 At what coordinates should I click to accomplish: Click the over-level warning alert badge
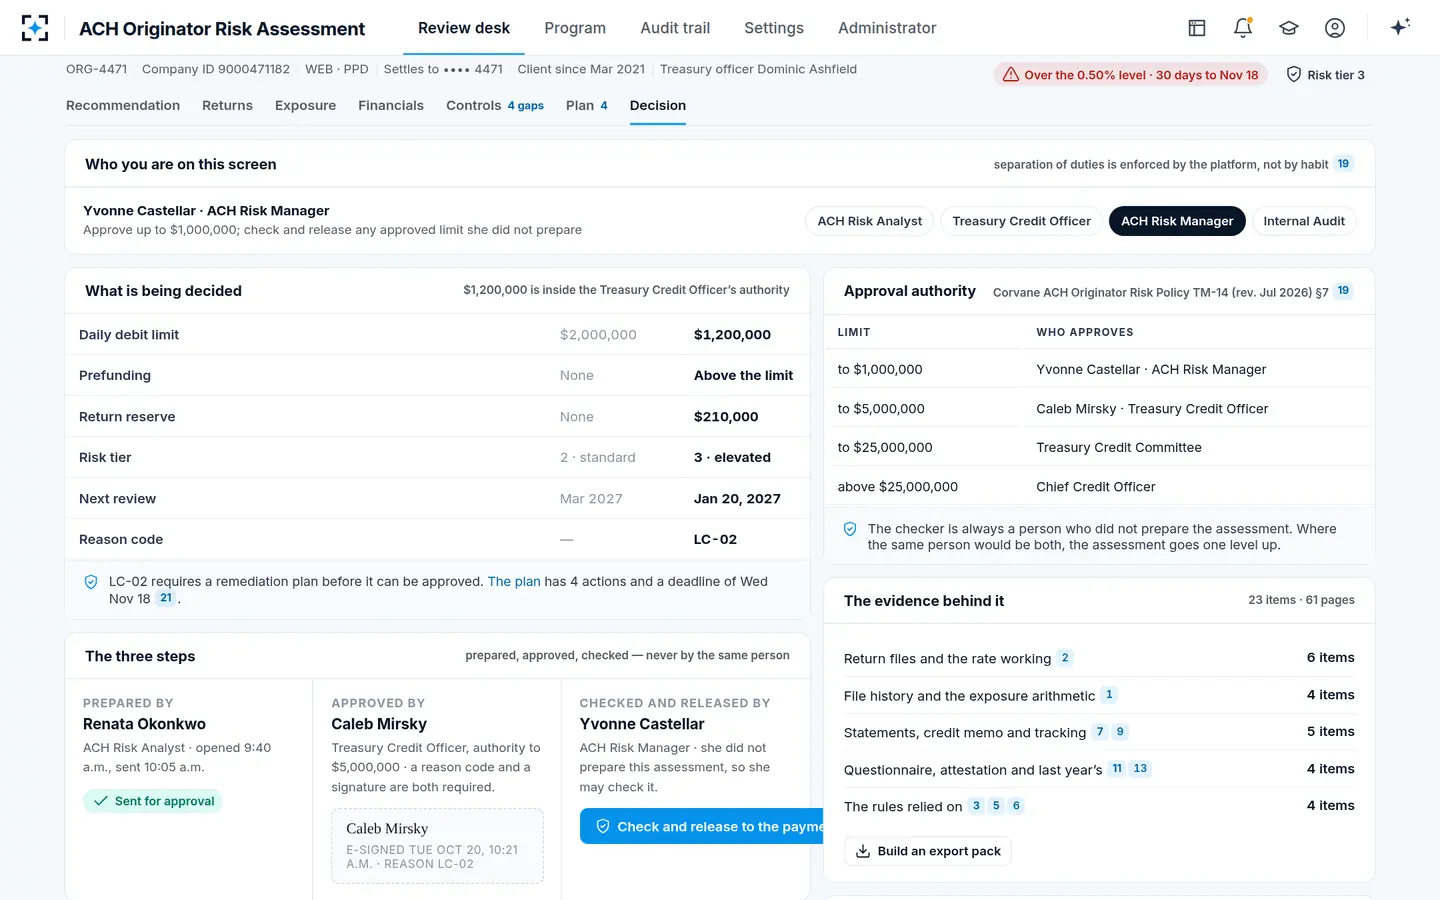tap(1131, 75)
